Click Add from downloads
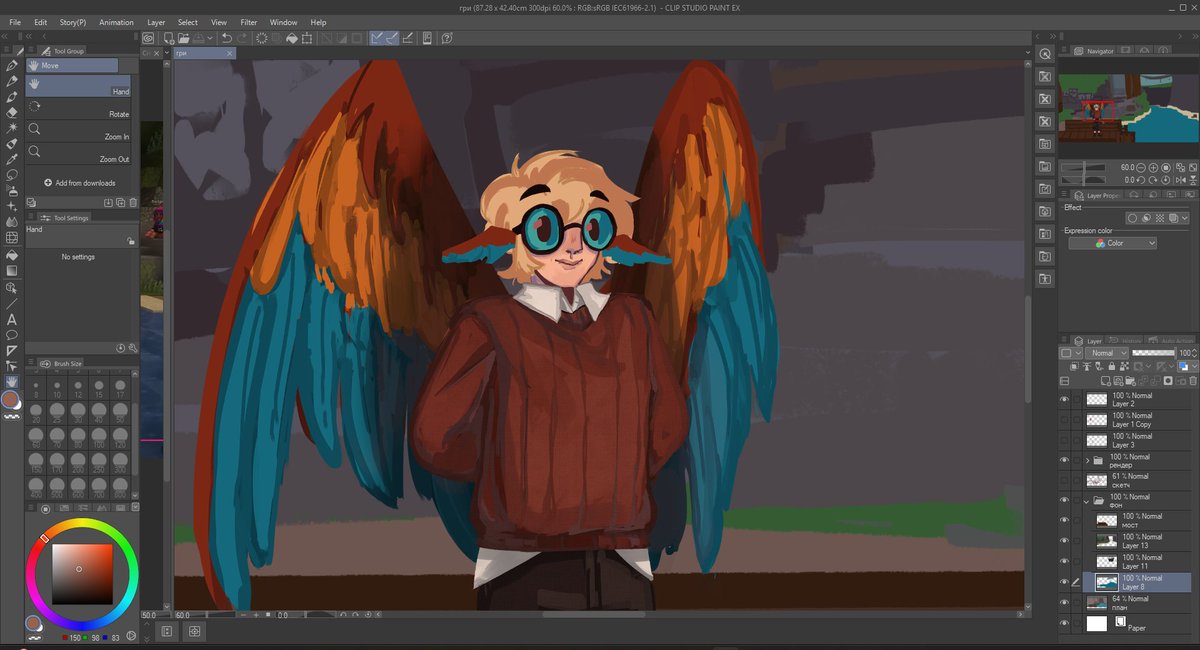This screenshot has width=1200, height=650. coord(79,183)
